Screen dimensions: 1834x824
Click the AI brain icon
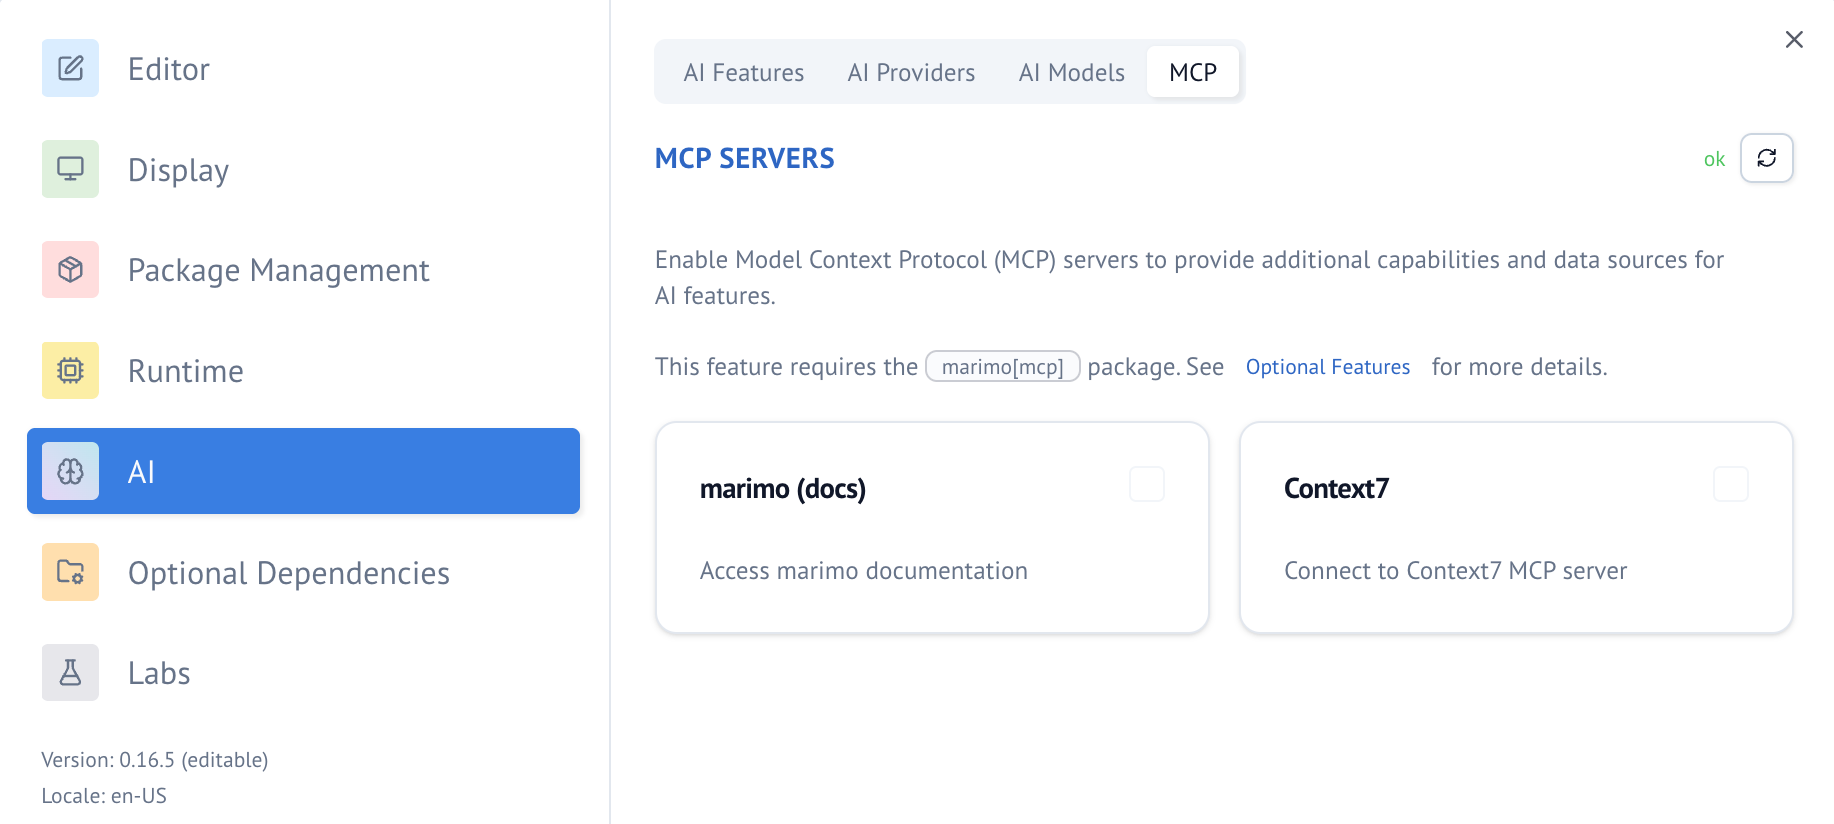[70, 471]
